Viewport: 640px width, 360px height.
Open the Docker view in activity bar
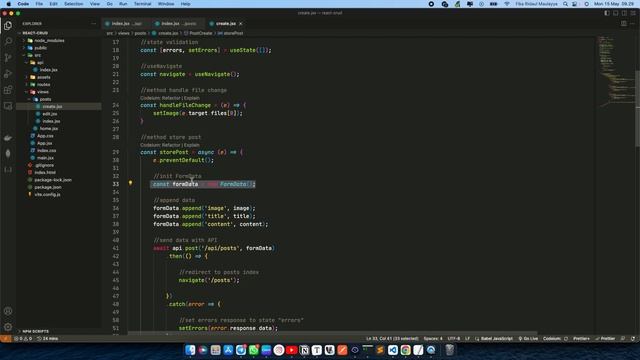(x=8, y=138)
